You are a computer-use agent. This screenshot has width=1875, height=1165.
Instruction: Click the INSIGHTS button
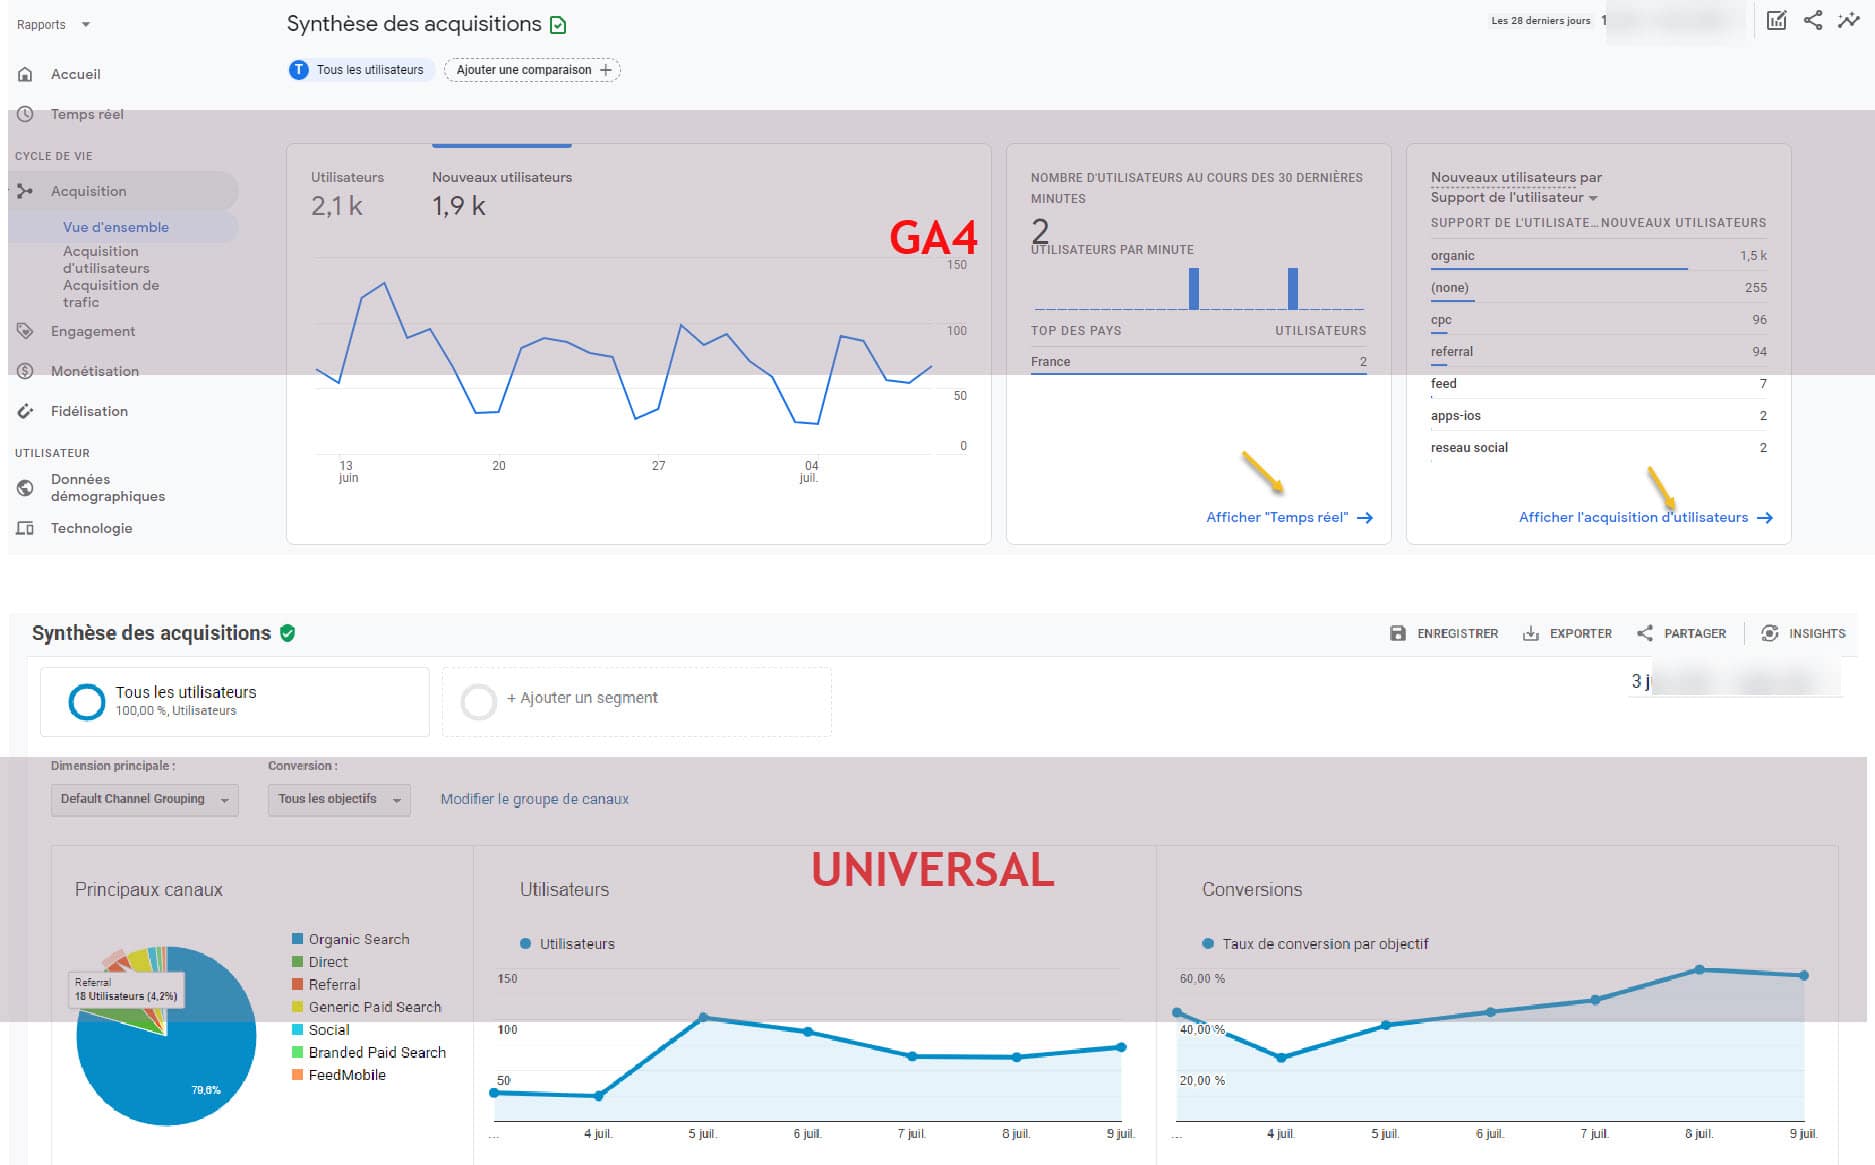(1803, 633)
